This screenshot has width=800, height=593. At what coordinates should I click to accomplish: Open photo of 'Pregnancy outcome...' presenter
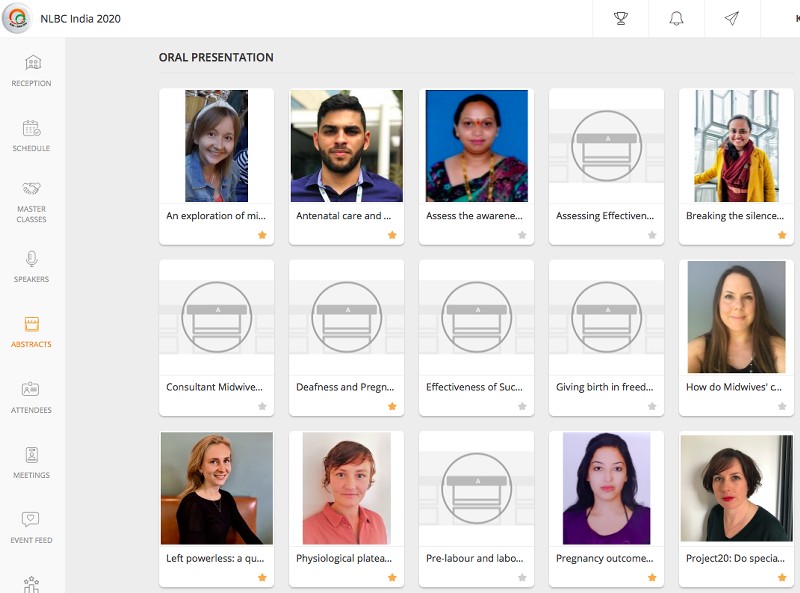(607, 488)
